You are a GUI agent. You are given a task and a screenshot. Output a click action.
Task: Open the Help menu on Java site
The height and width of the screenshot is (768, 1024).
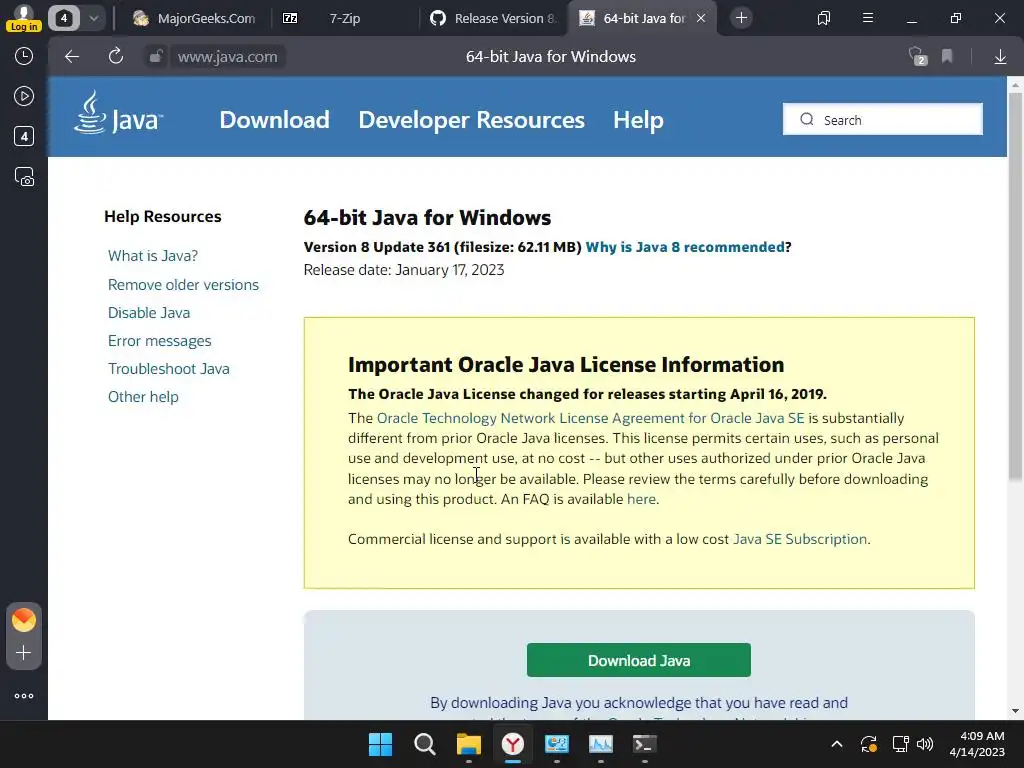(x=638, y=120)
